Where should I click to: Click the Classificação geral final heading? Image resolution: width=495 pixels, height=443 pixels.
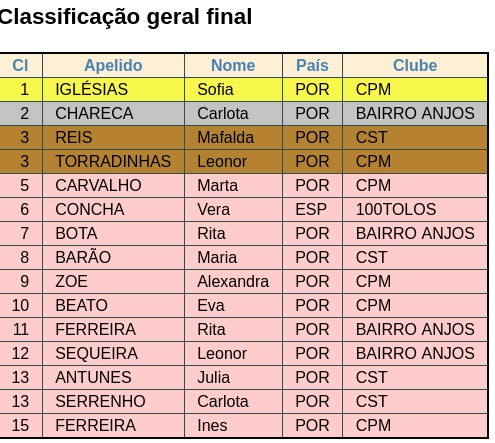(x=125, y=17)
